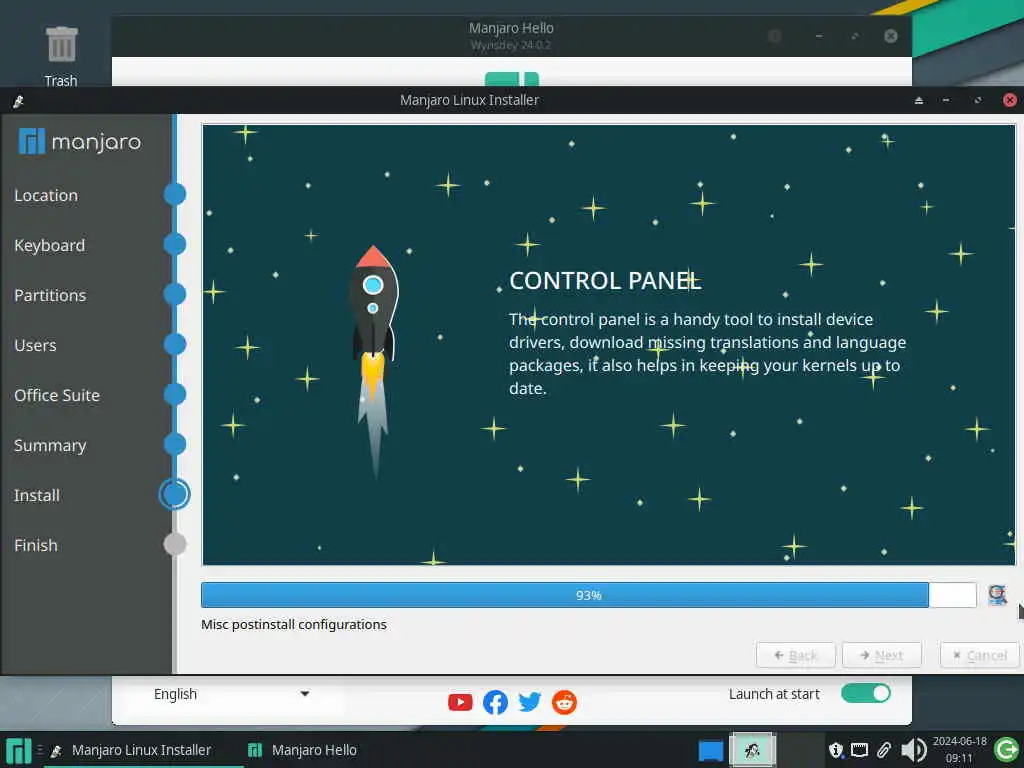Toggle the Launch at start switch
Screen dimensions: 1024x768
865,694
